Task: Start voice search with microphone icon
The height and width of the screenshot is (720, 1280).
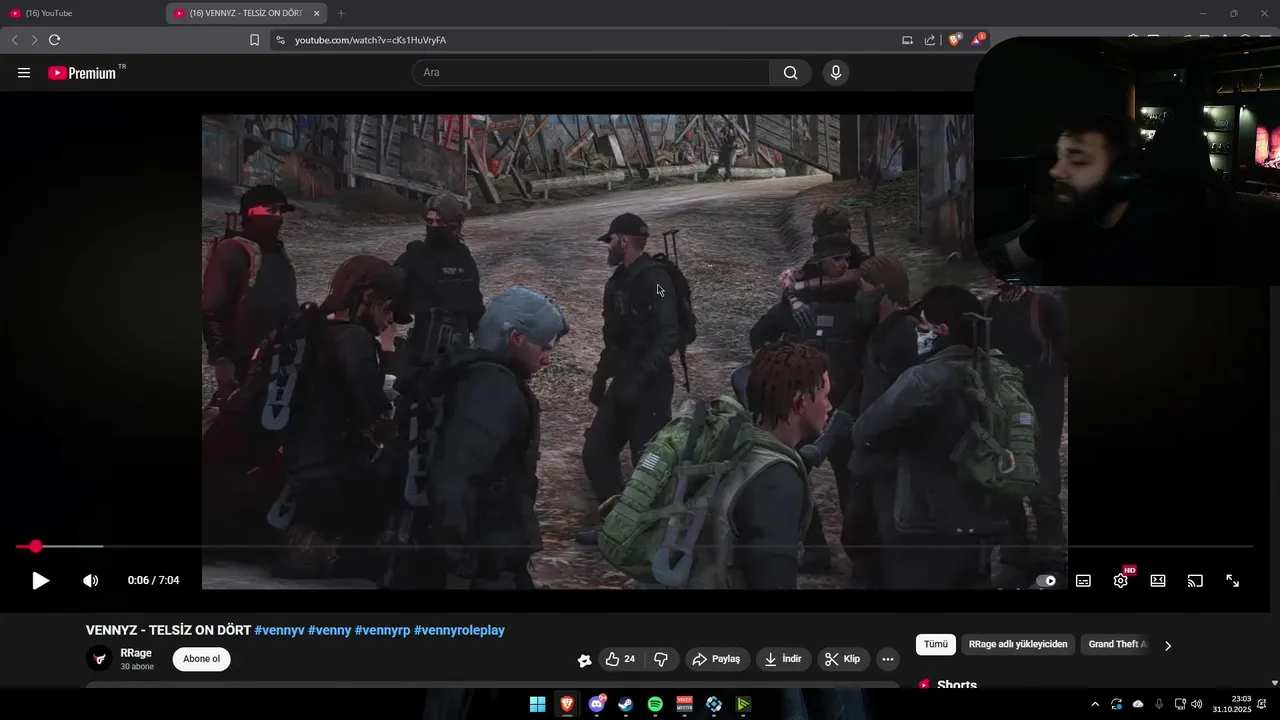Action: click(836, 72)
